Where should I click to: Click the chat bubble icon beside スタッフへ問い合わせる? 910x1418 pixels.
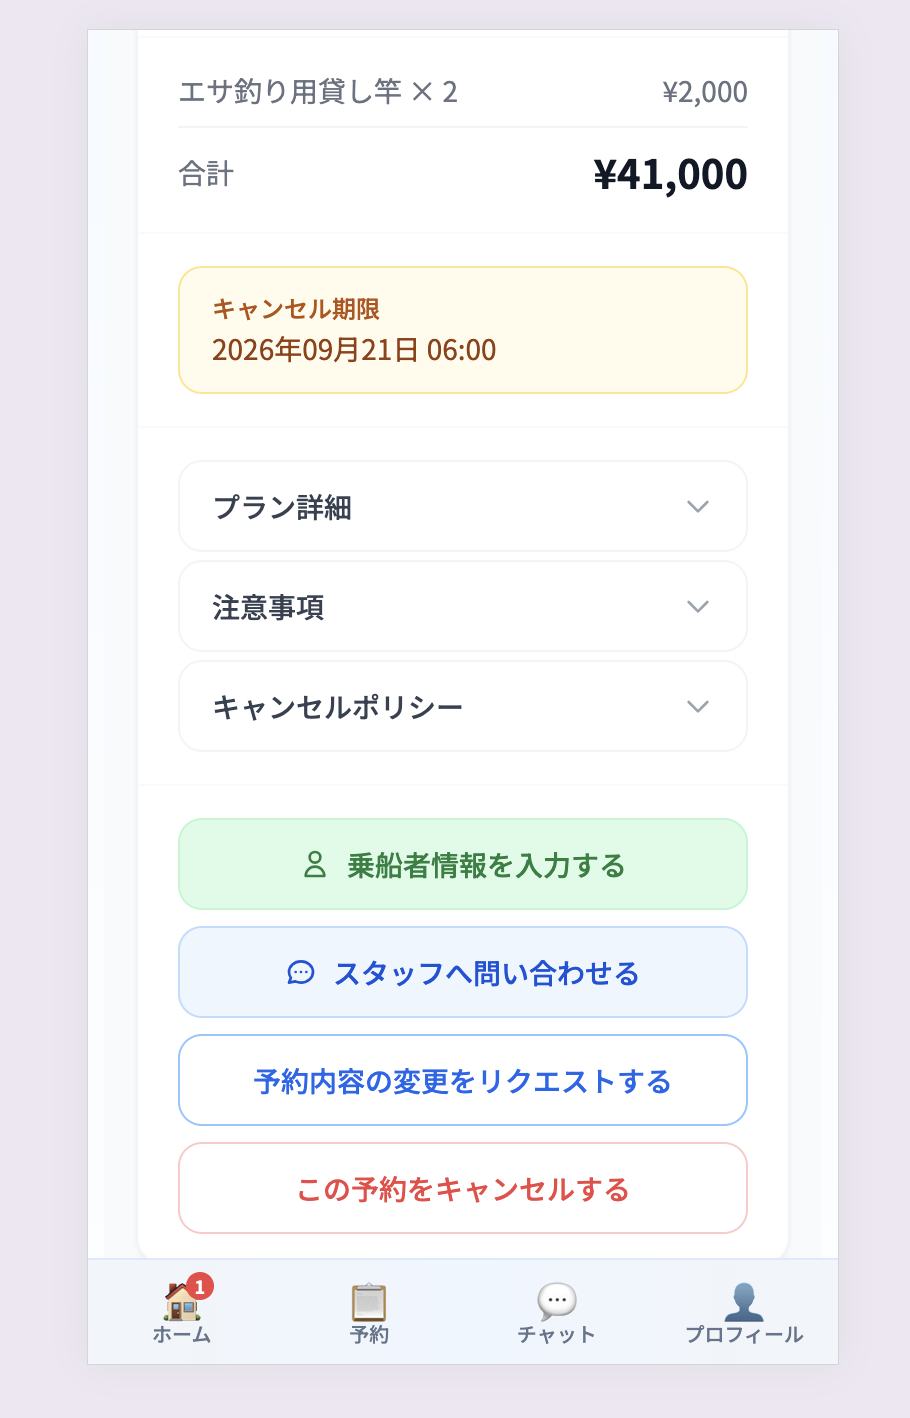coord(301,973)
